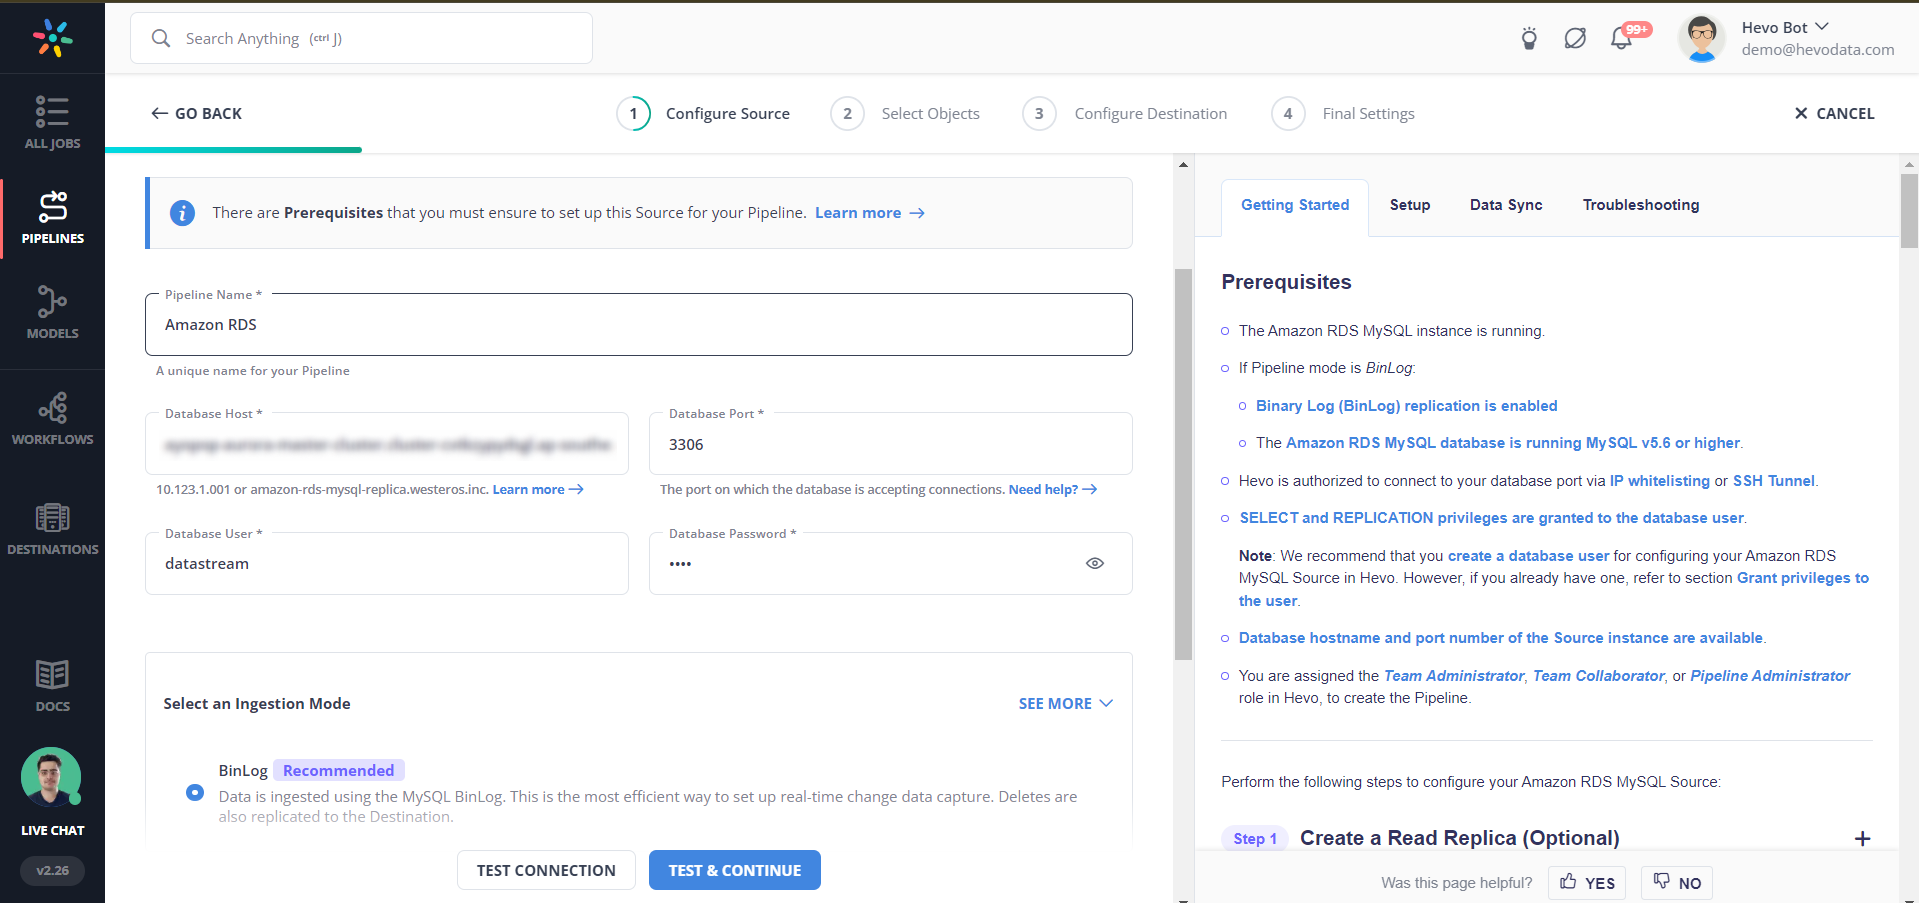Open create a database user link
1919x903 pixels.
click(x=1528, y=556)
